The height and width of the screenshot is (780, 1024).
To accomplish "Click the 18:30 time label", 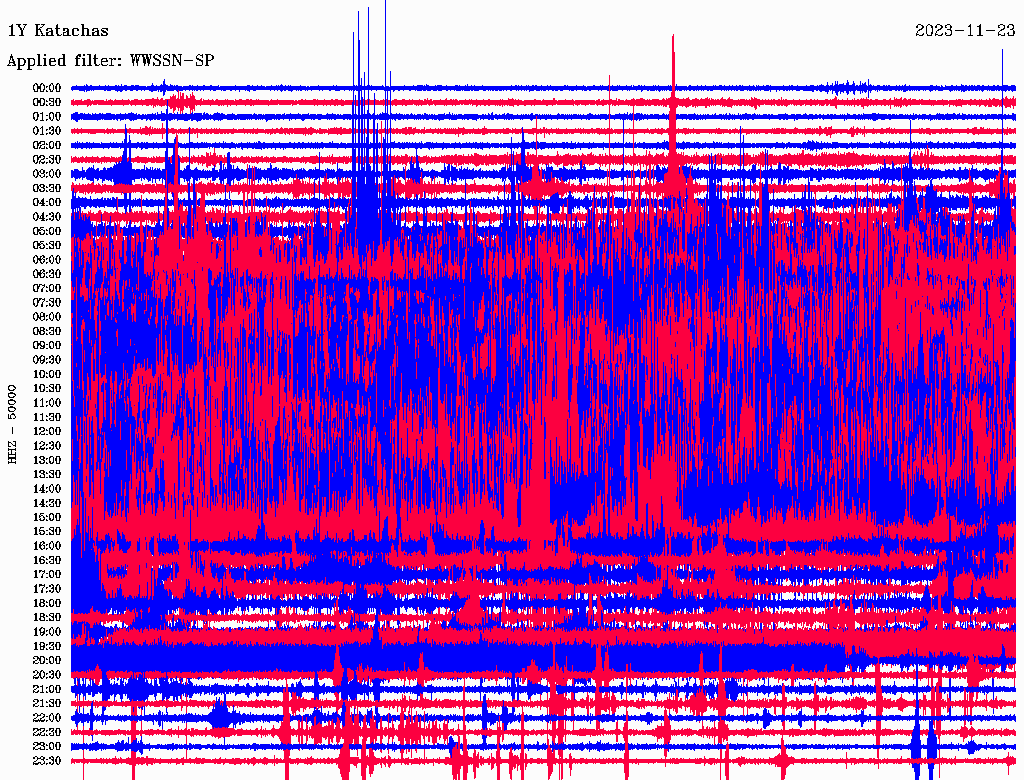I will [47, 618].
